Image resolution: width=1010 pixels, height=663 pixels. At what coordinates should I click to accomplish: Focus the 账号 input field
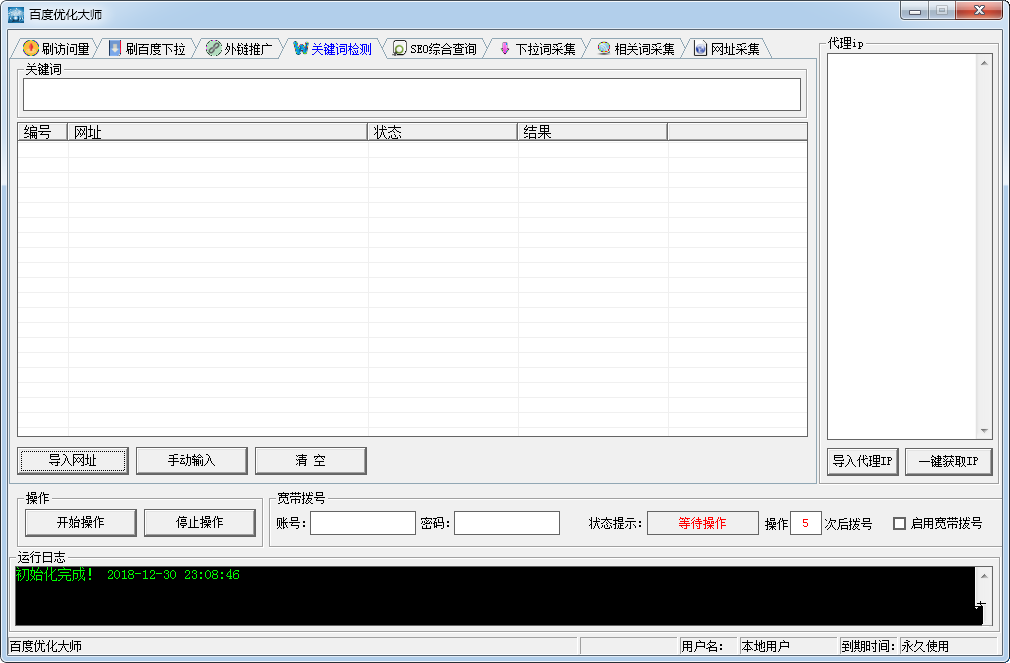tap(363, 523)
